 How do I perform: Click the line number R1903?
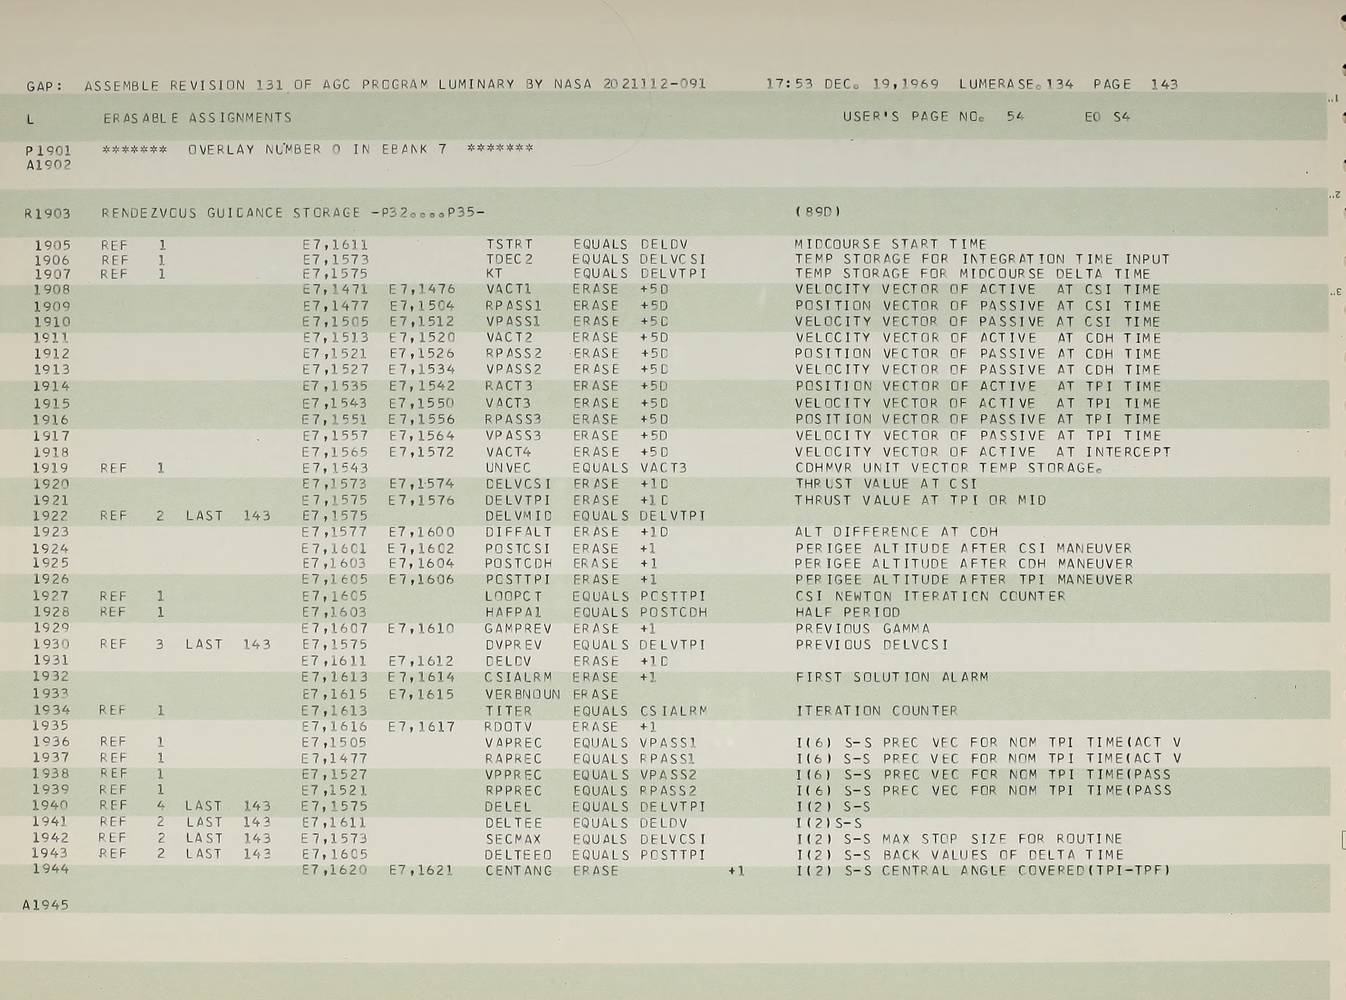click(48, 213)
